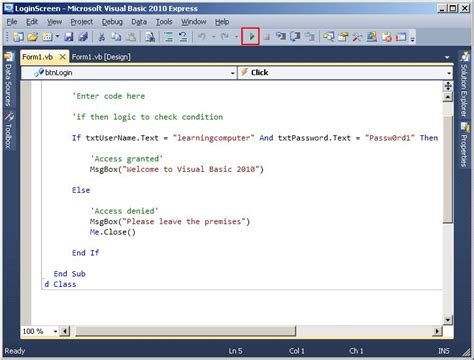This screenshot has width=474, height=360.
Task: Open the Error List toolbar icon
Action: pyautogui.click(x=386, y=36)
